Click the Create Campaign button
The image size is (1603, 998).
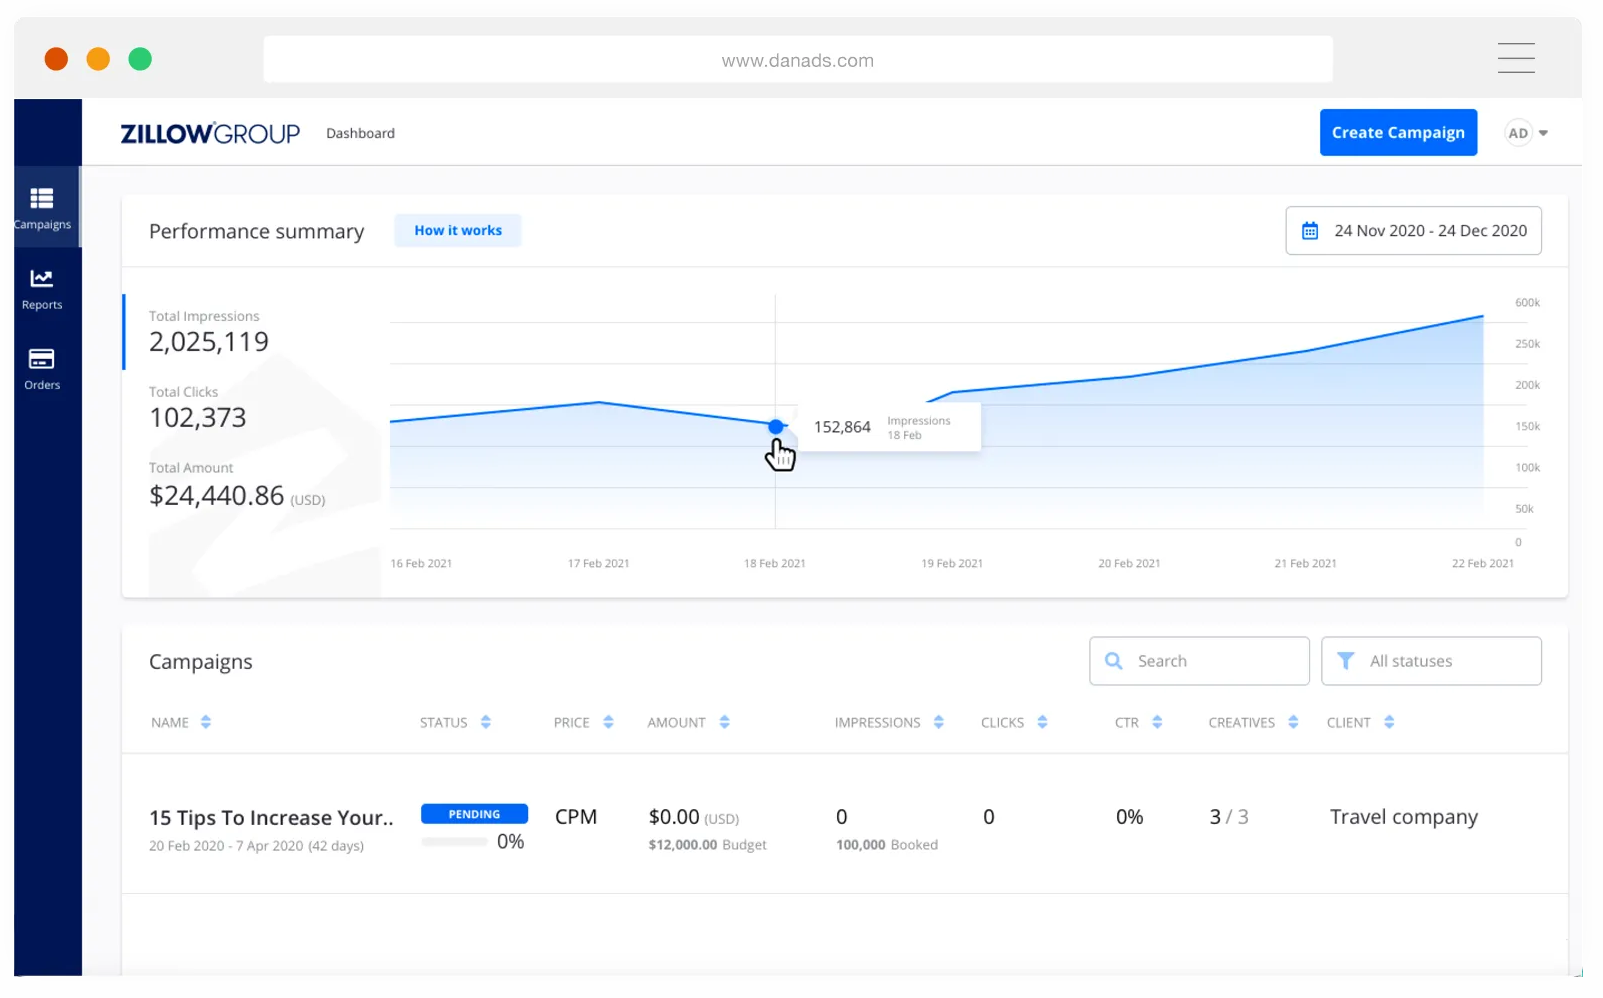coord(1398,133)
